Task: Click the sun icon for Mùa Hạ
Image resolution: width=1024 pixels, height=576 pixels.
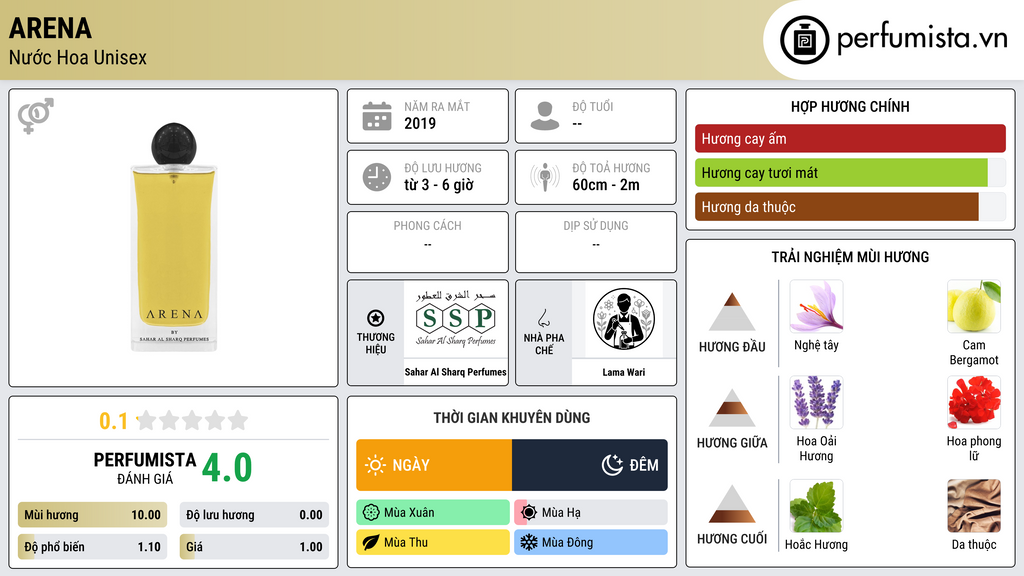Action: (529, 513)
